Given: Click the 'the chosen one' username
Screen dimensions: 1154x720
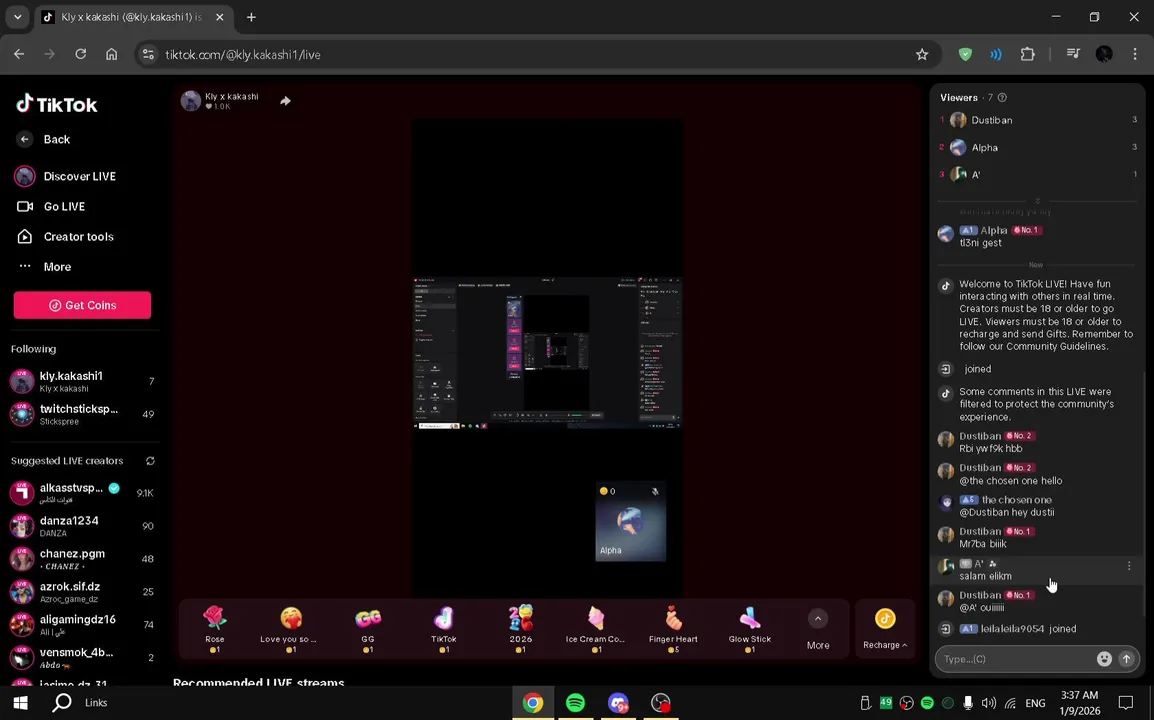Looking at the screenshot, I should (x=1016, y=500).
